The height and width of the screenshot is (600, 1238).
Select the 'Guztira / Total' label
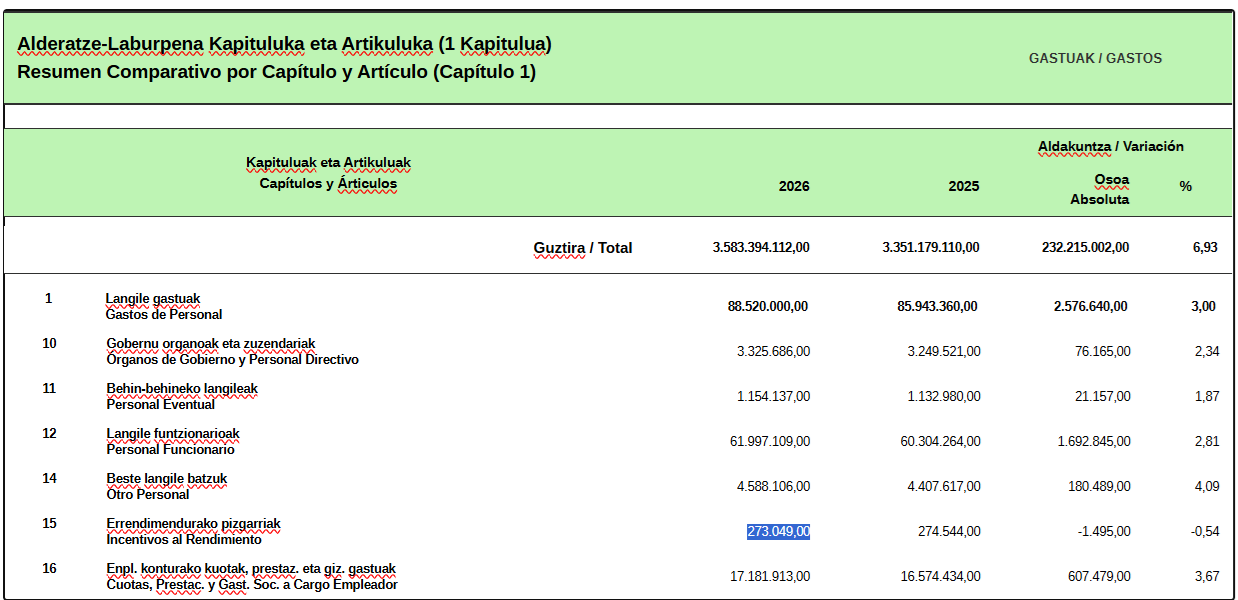(583, 248)
